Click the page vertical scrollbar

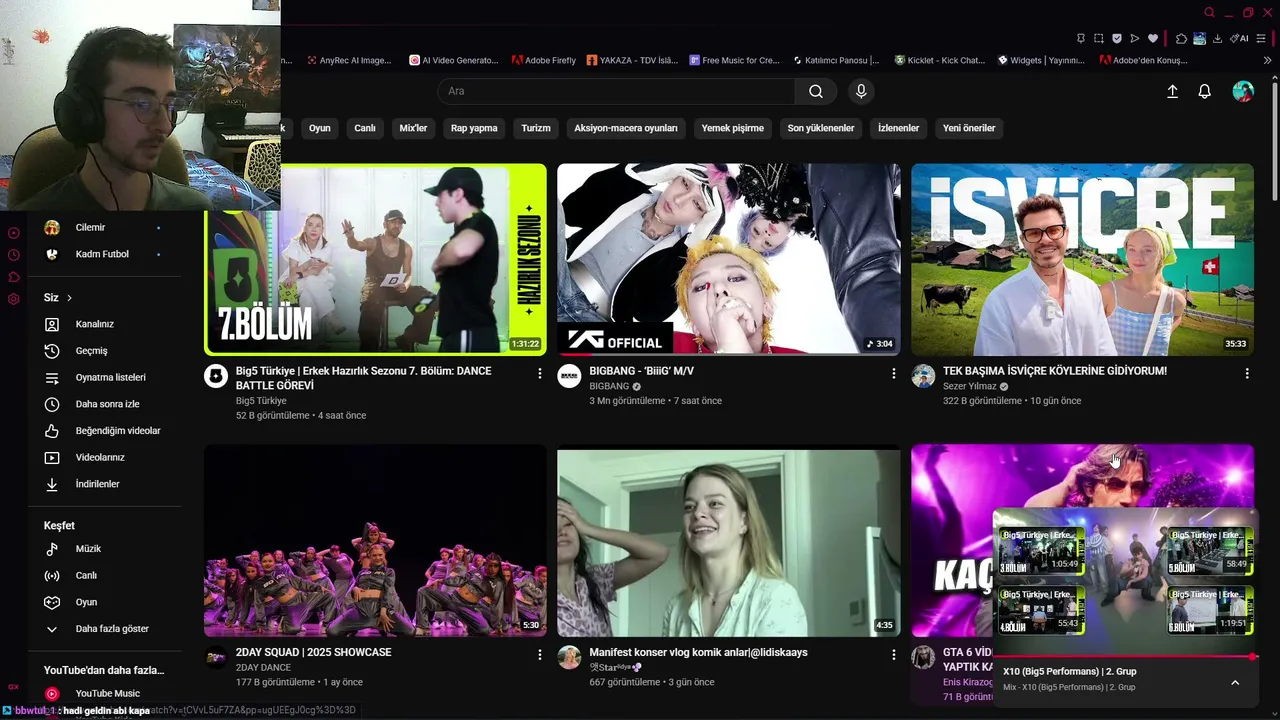pos(1274,140)
